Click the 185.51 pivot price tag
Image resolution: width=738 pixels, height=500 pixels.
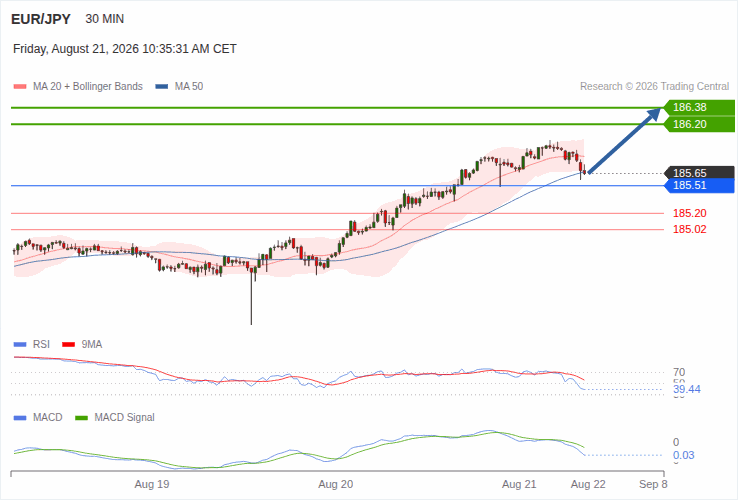(x=699, y=185)
